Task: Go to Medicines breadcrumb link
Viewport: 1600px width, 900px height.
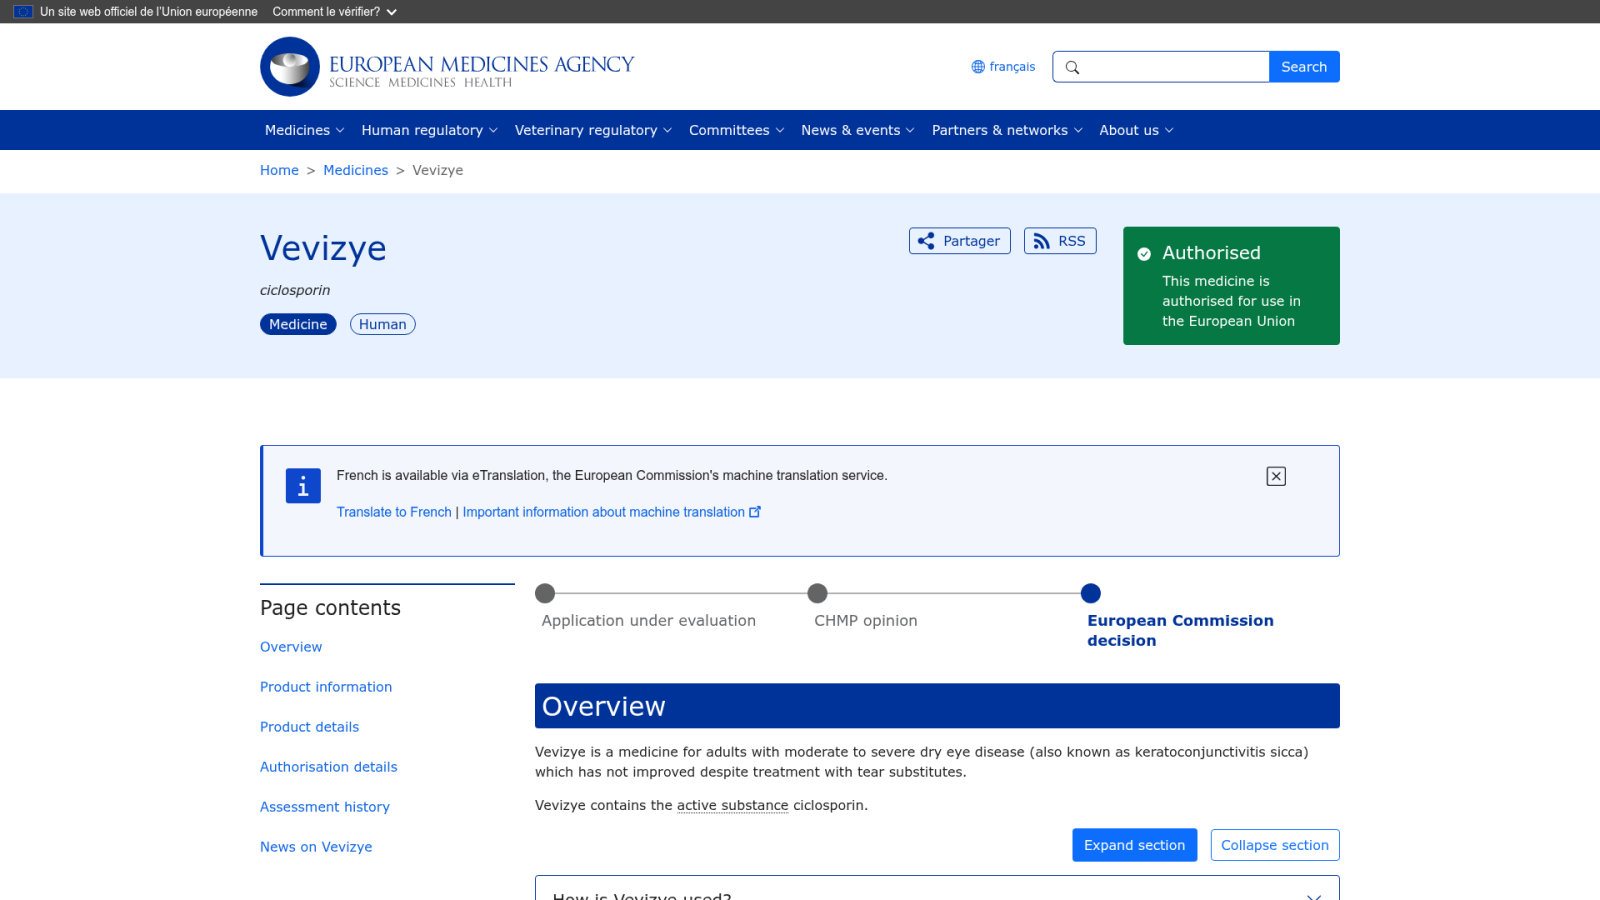Action: click(355, 170)
